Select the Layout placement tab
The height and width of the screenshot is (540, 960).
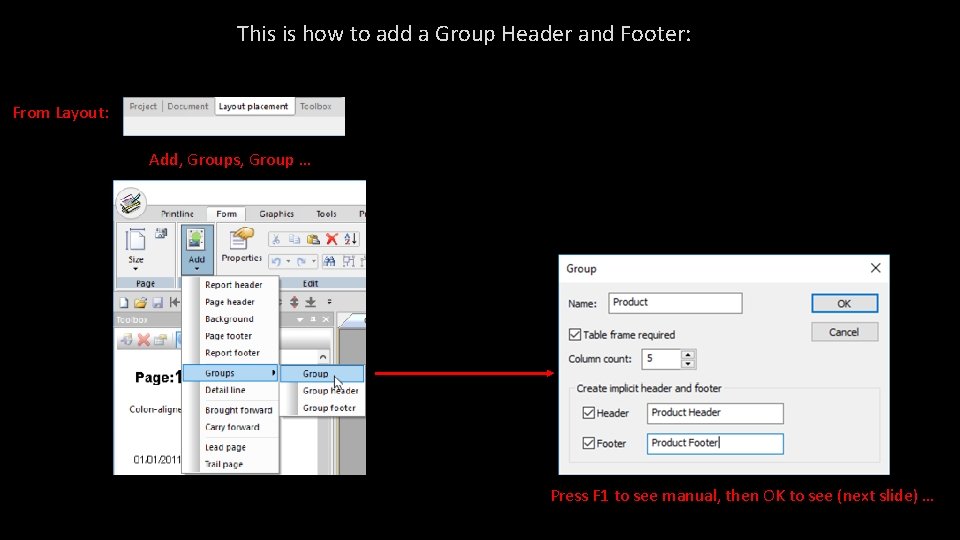[253, 106]
